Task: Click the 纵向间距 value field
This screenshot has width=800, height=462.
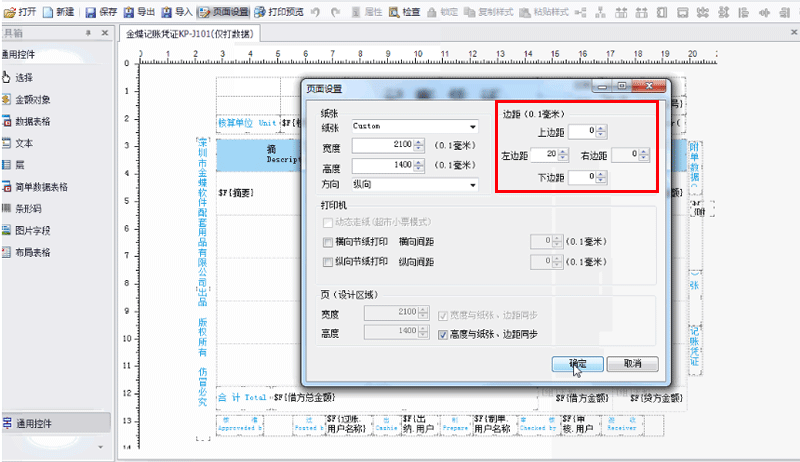Action: (x=541, y=262)
